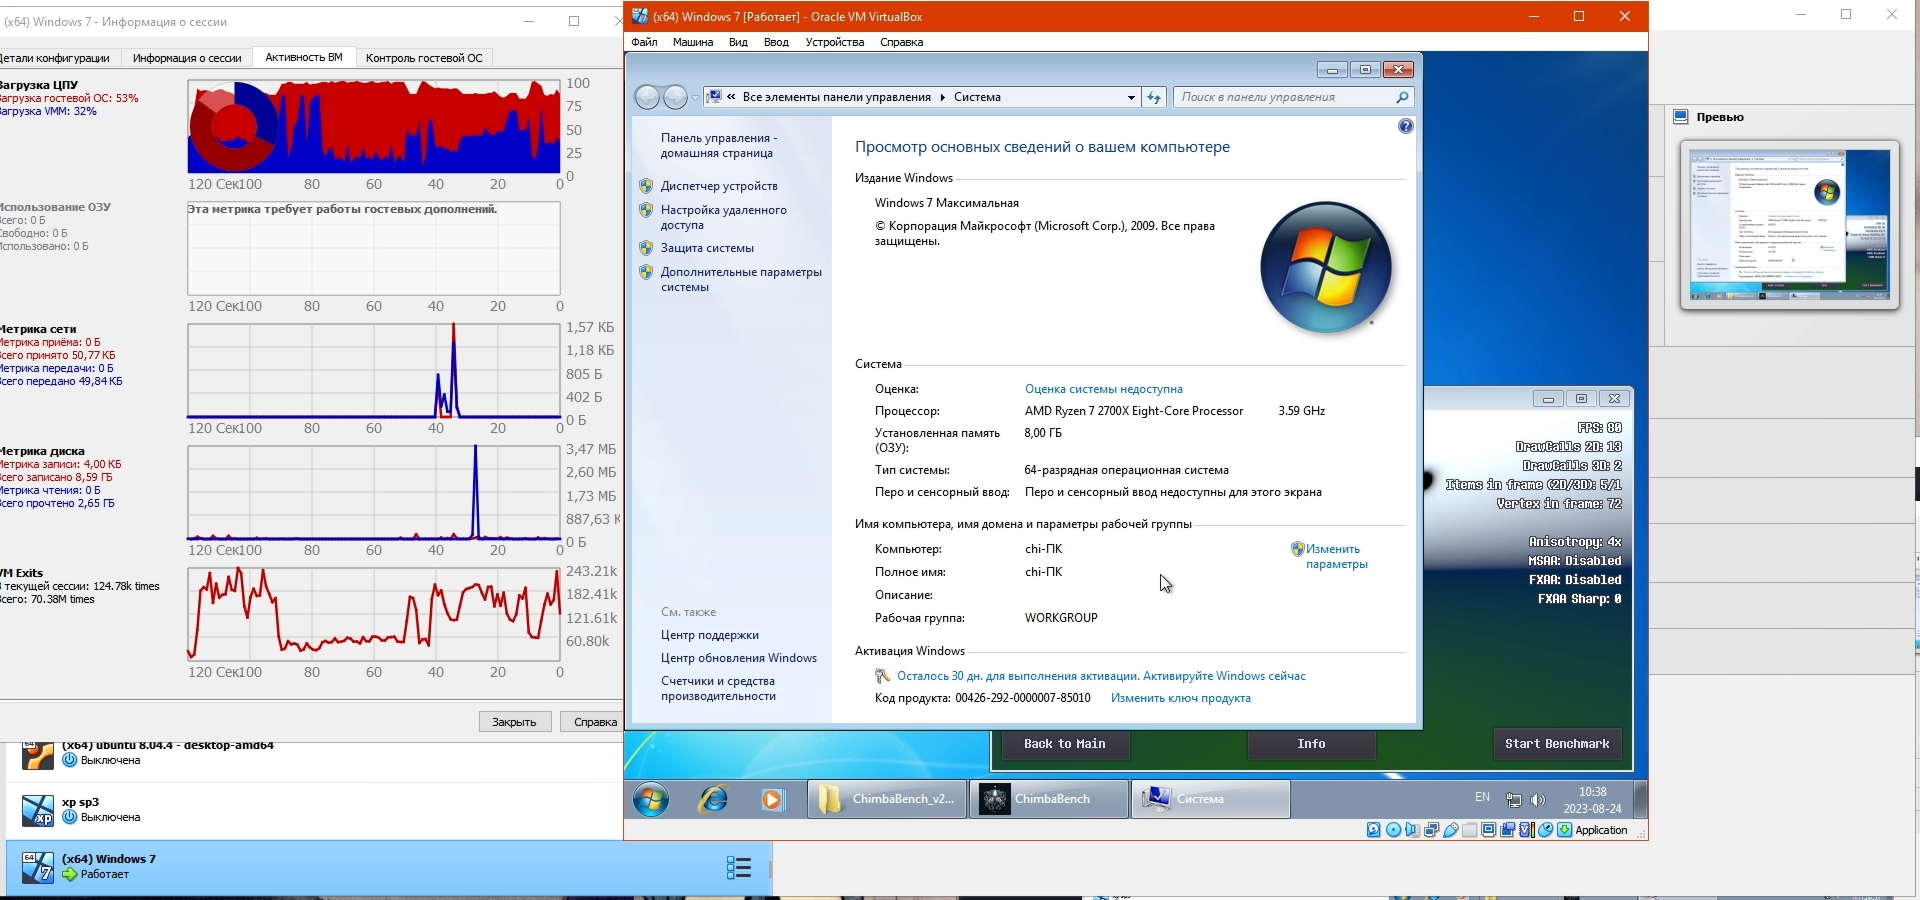1920x900 pixels.
Task: Expand the Control Panel address dropdown
Action: pos(1131,97)
